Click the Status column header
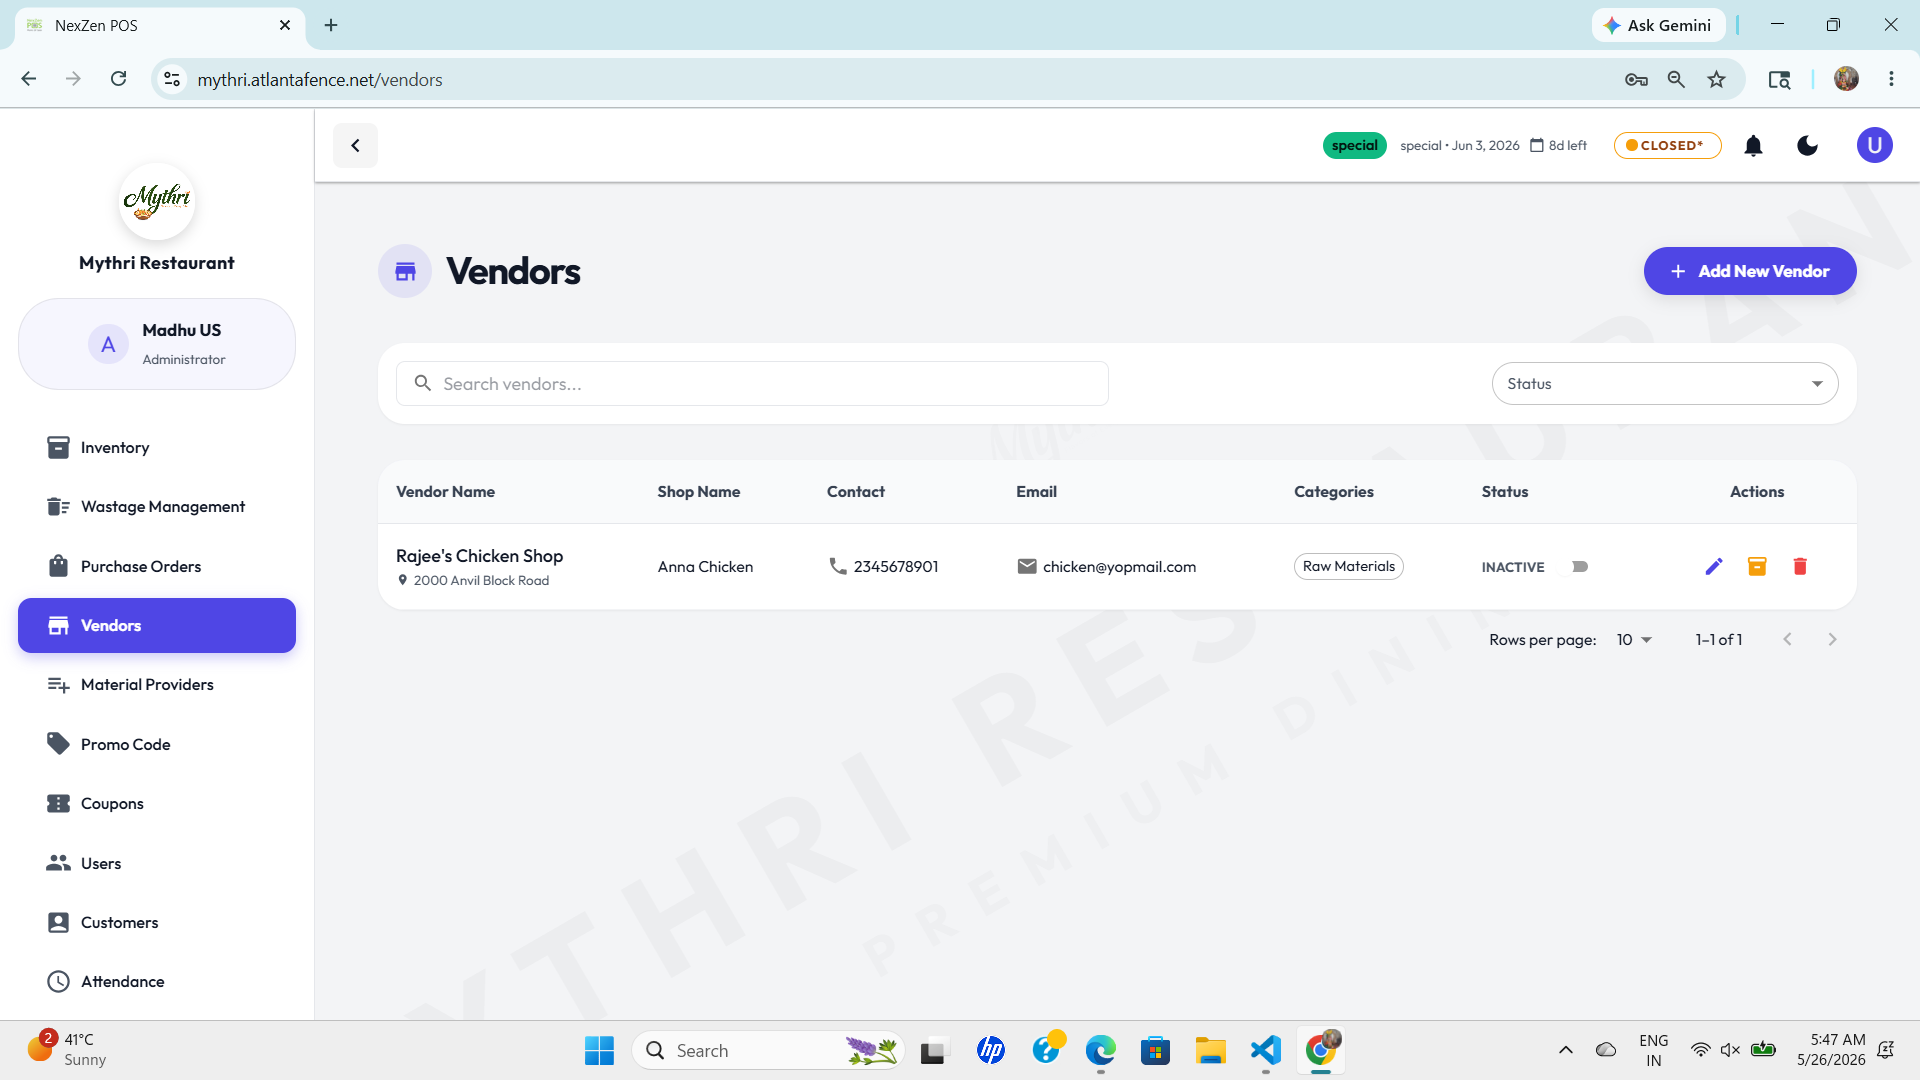1920x1080 pixels. (x=1504, y=492)
